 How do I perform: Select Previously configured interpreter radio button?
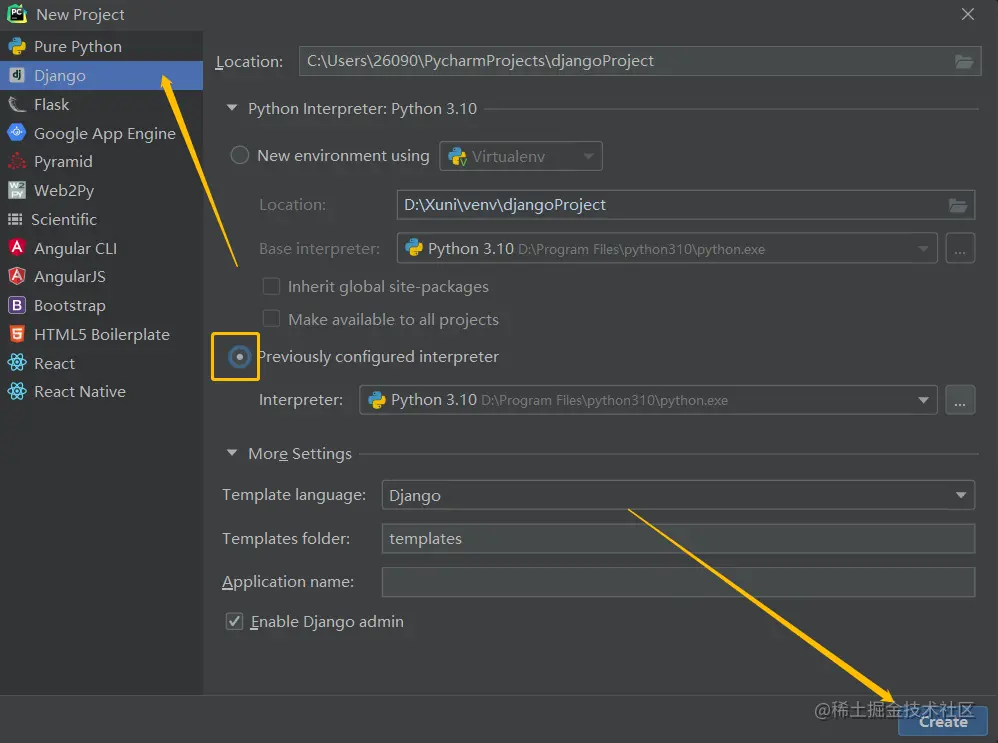point(239,357)
